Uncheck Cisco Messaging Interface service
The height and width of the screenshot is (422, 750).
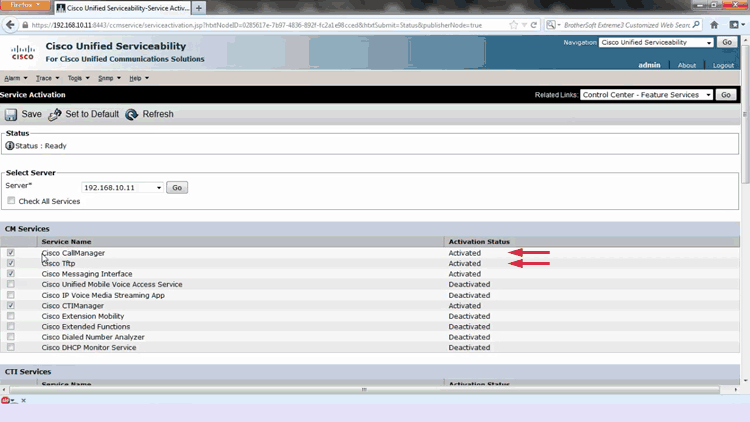(x=11, y=274)
